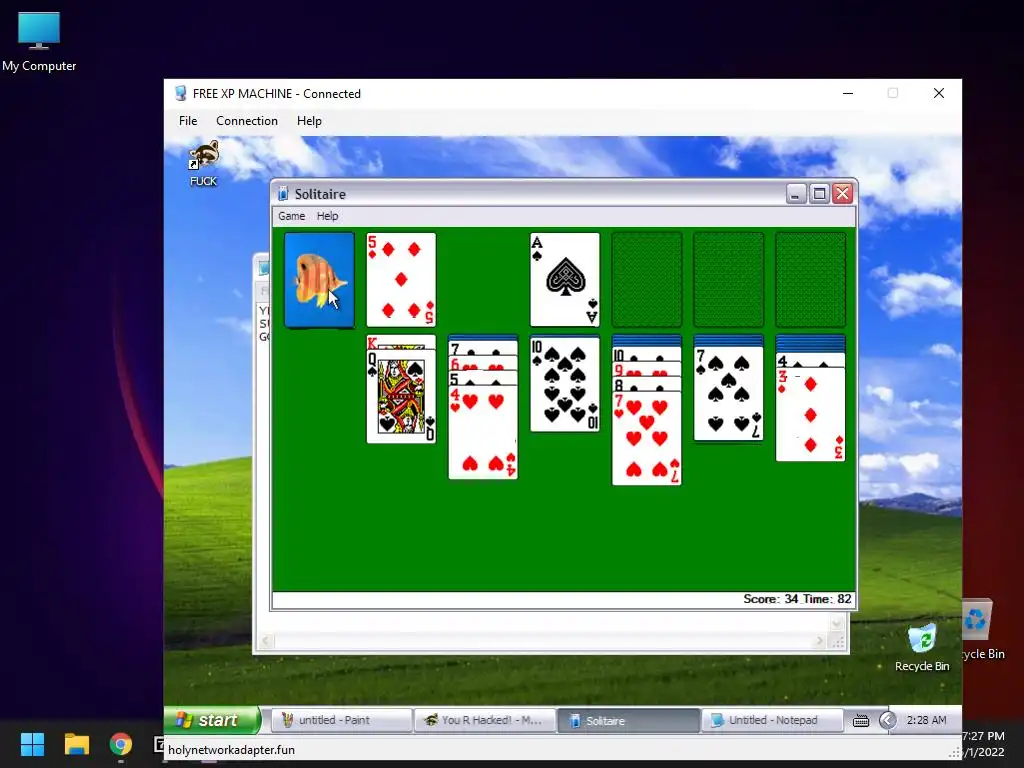The height and width of the screenshot is (768, 1024).
Task: Click the XP clock showing 2:28 AM
Action: pyautogui.click(x=926, y=720)
